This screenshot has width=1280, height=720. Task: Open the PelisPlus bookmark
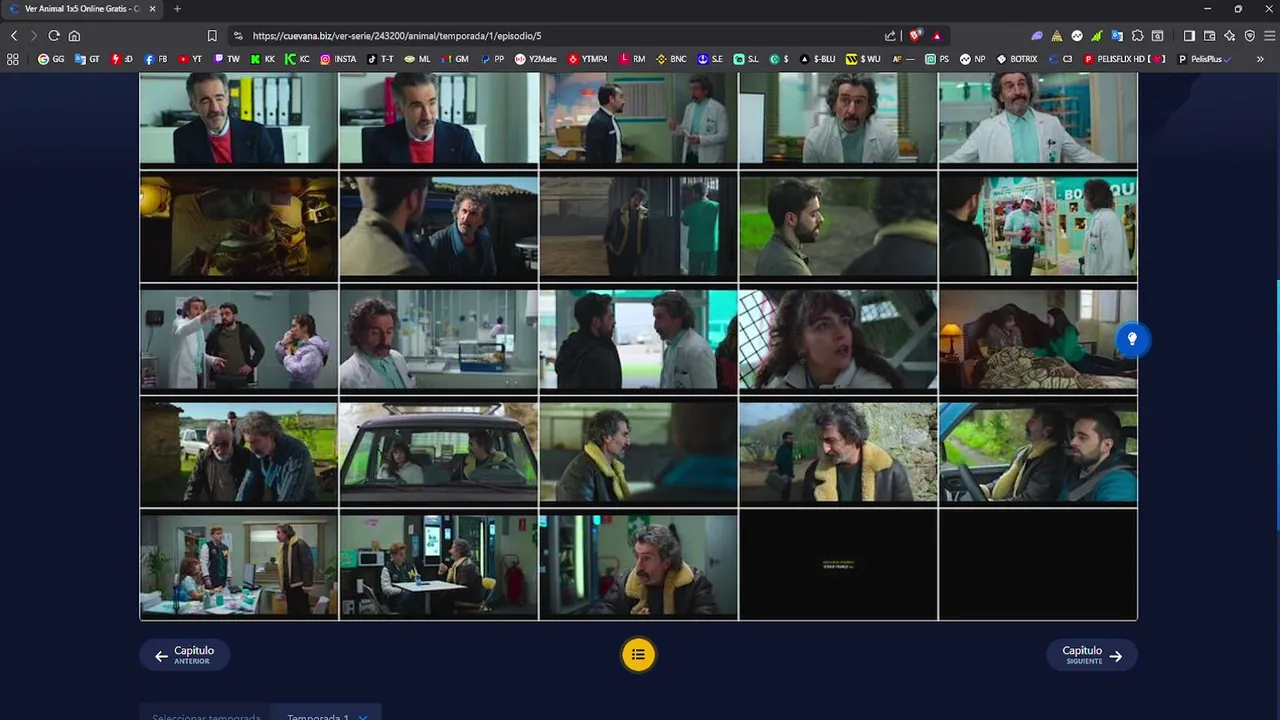coord(1205,59)
